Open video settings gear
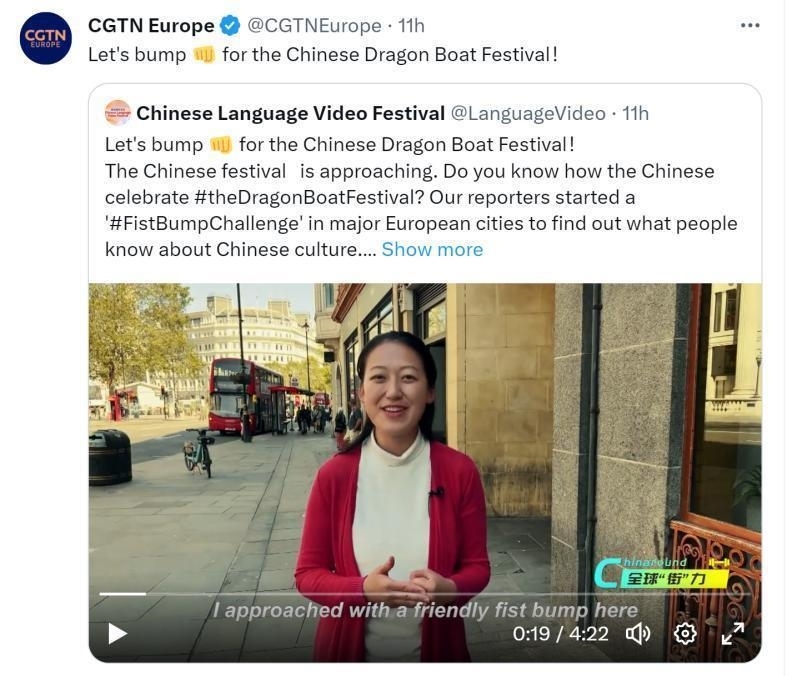 [685, 634]
